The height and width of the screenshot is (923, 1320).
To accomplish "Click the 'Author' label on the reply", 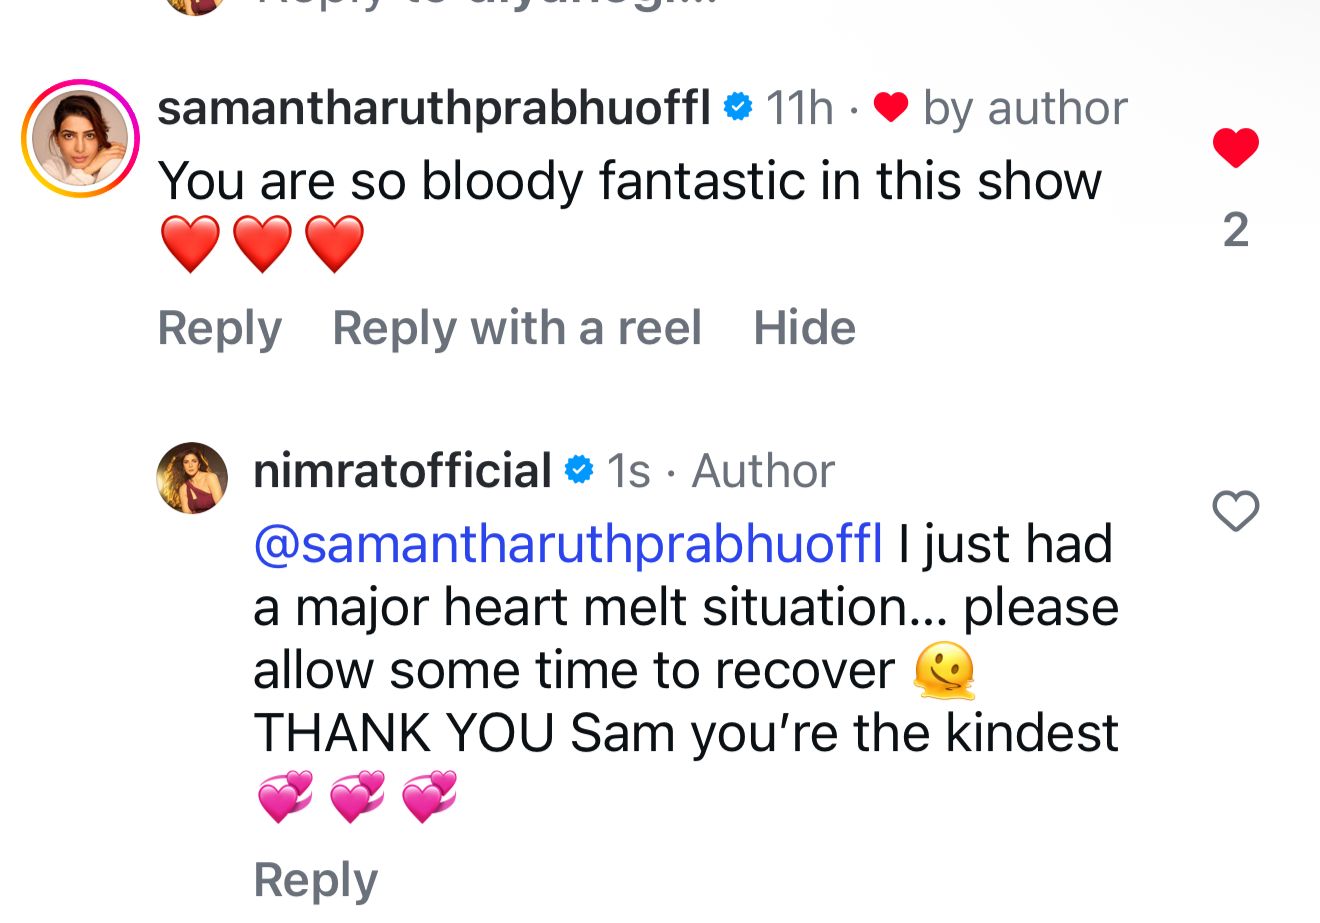I will (x=763, y=471).
